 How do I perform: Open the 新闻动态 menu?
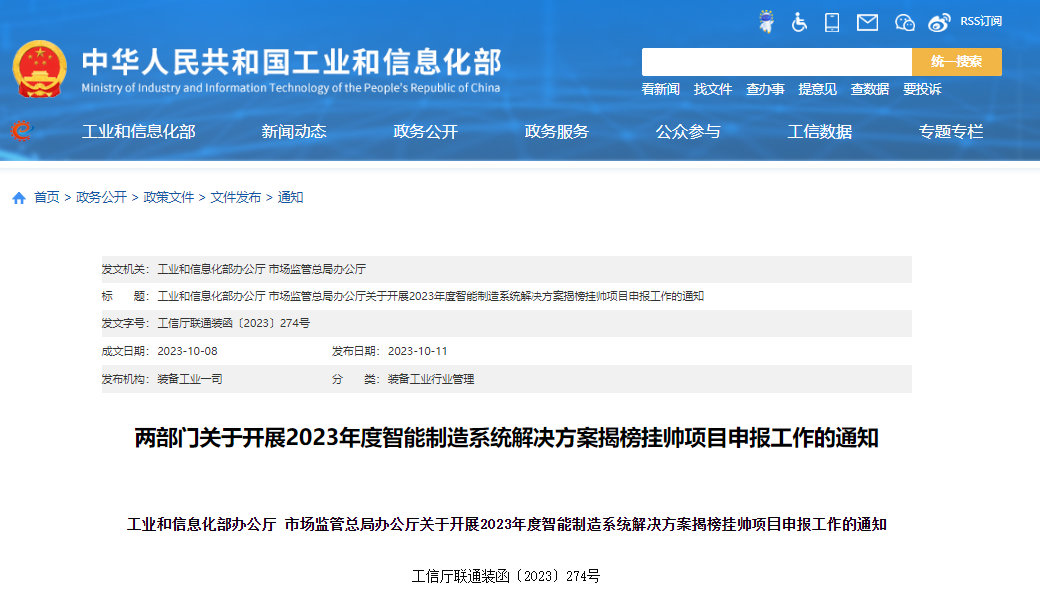[293, 131]
